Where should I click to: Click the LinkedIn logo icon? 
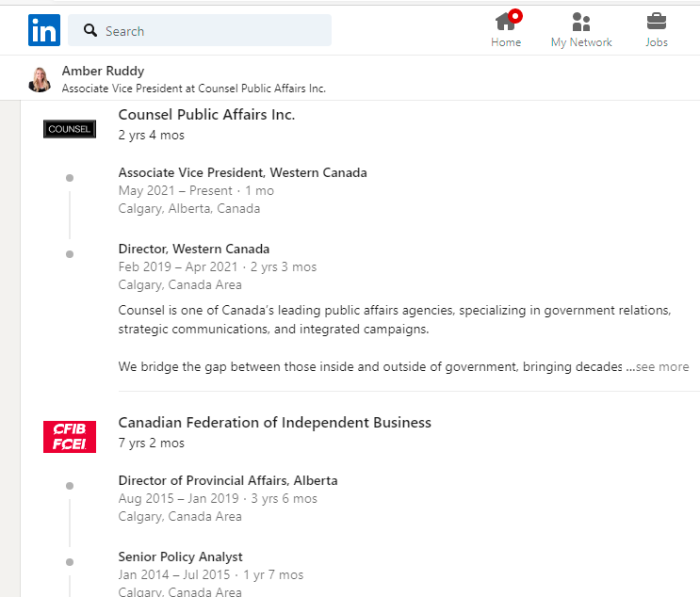coord(44,30)
